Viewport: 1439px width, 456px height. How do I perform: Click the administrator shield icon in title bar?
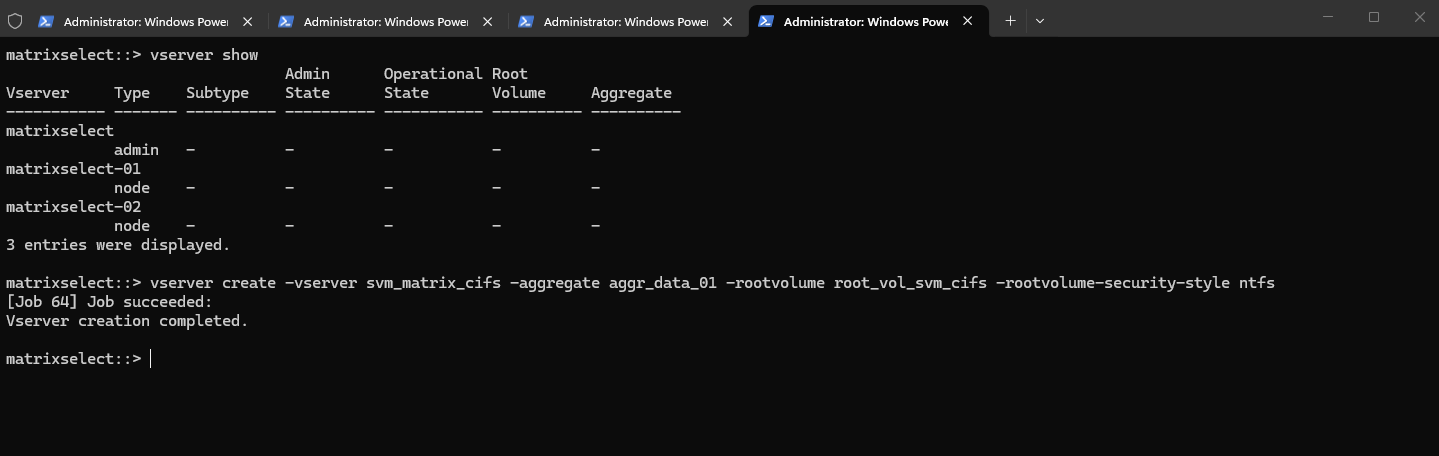click(x=15, y=21)
